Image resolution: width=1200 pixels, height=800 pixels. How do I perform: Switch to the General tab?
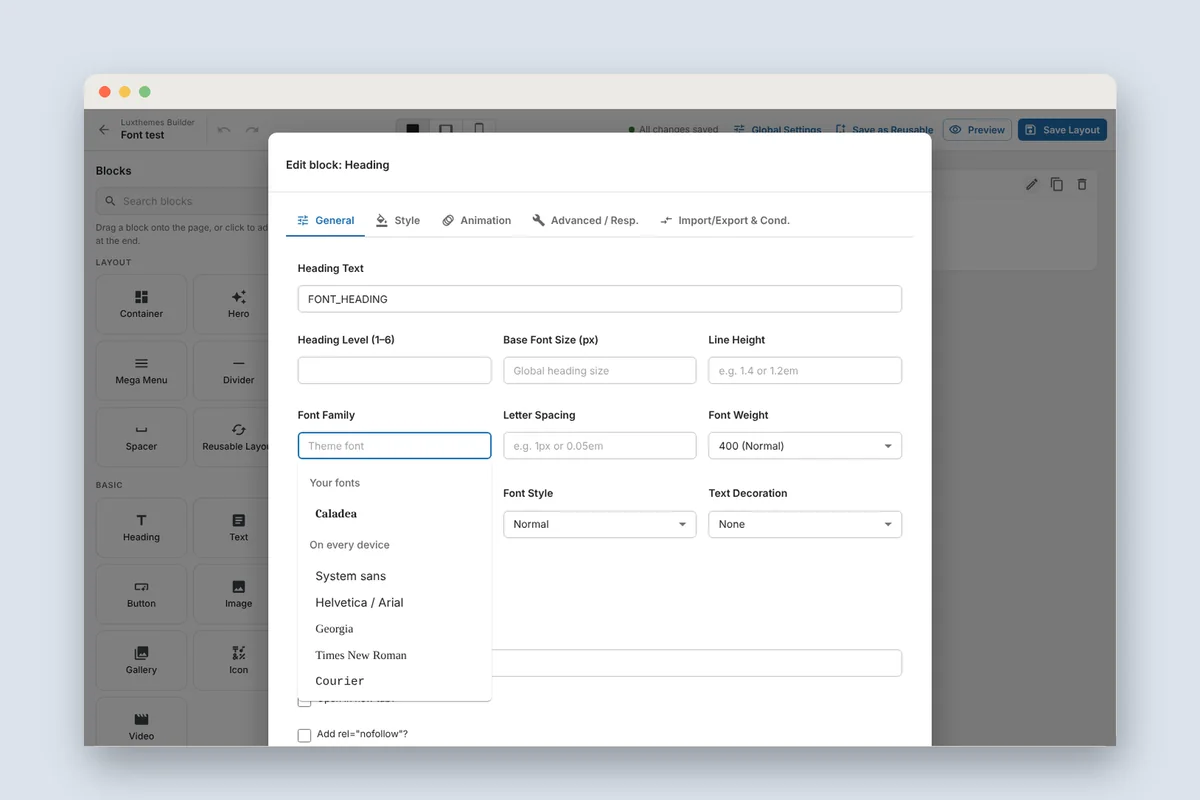(x=325, y=220)
